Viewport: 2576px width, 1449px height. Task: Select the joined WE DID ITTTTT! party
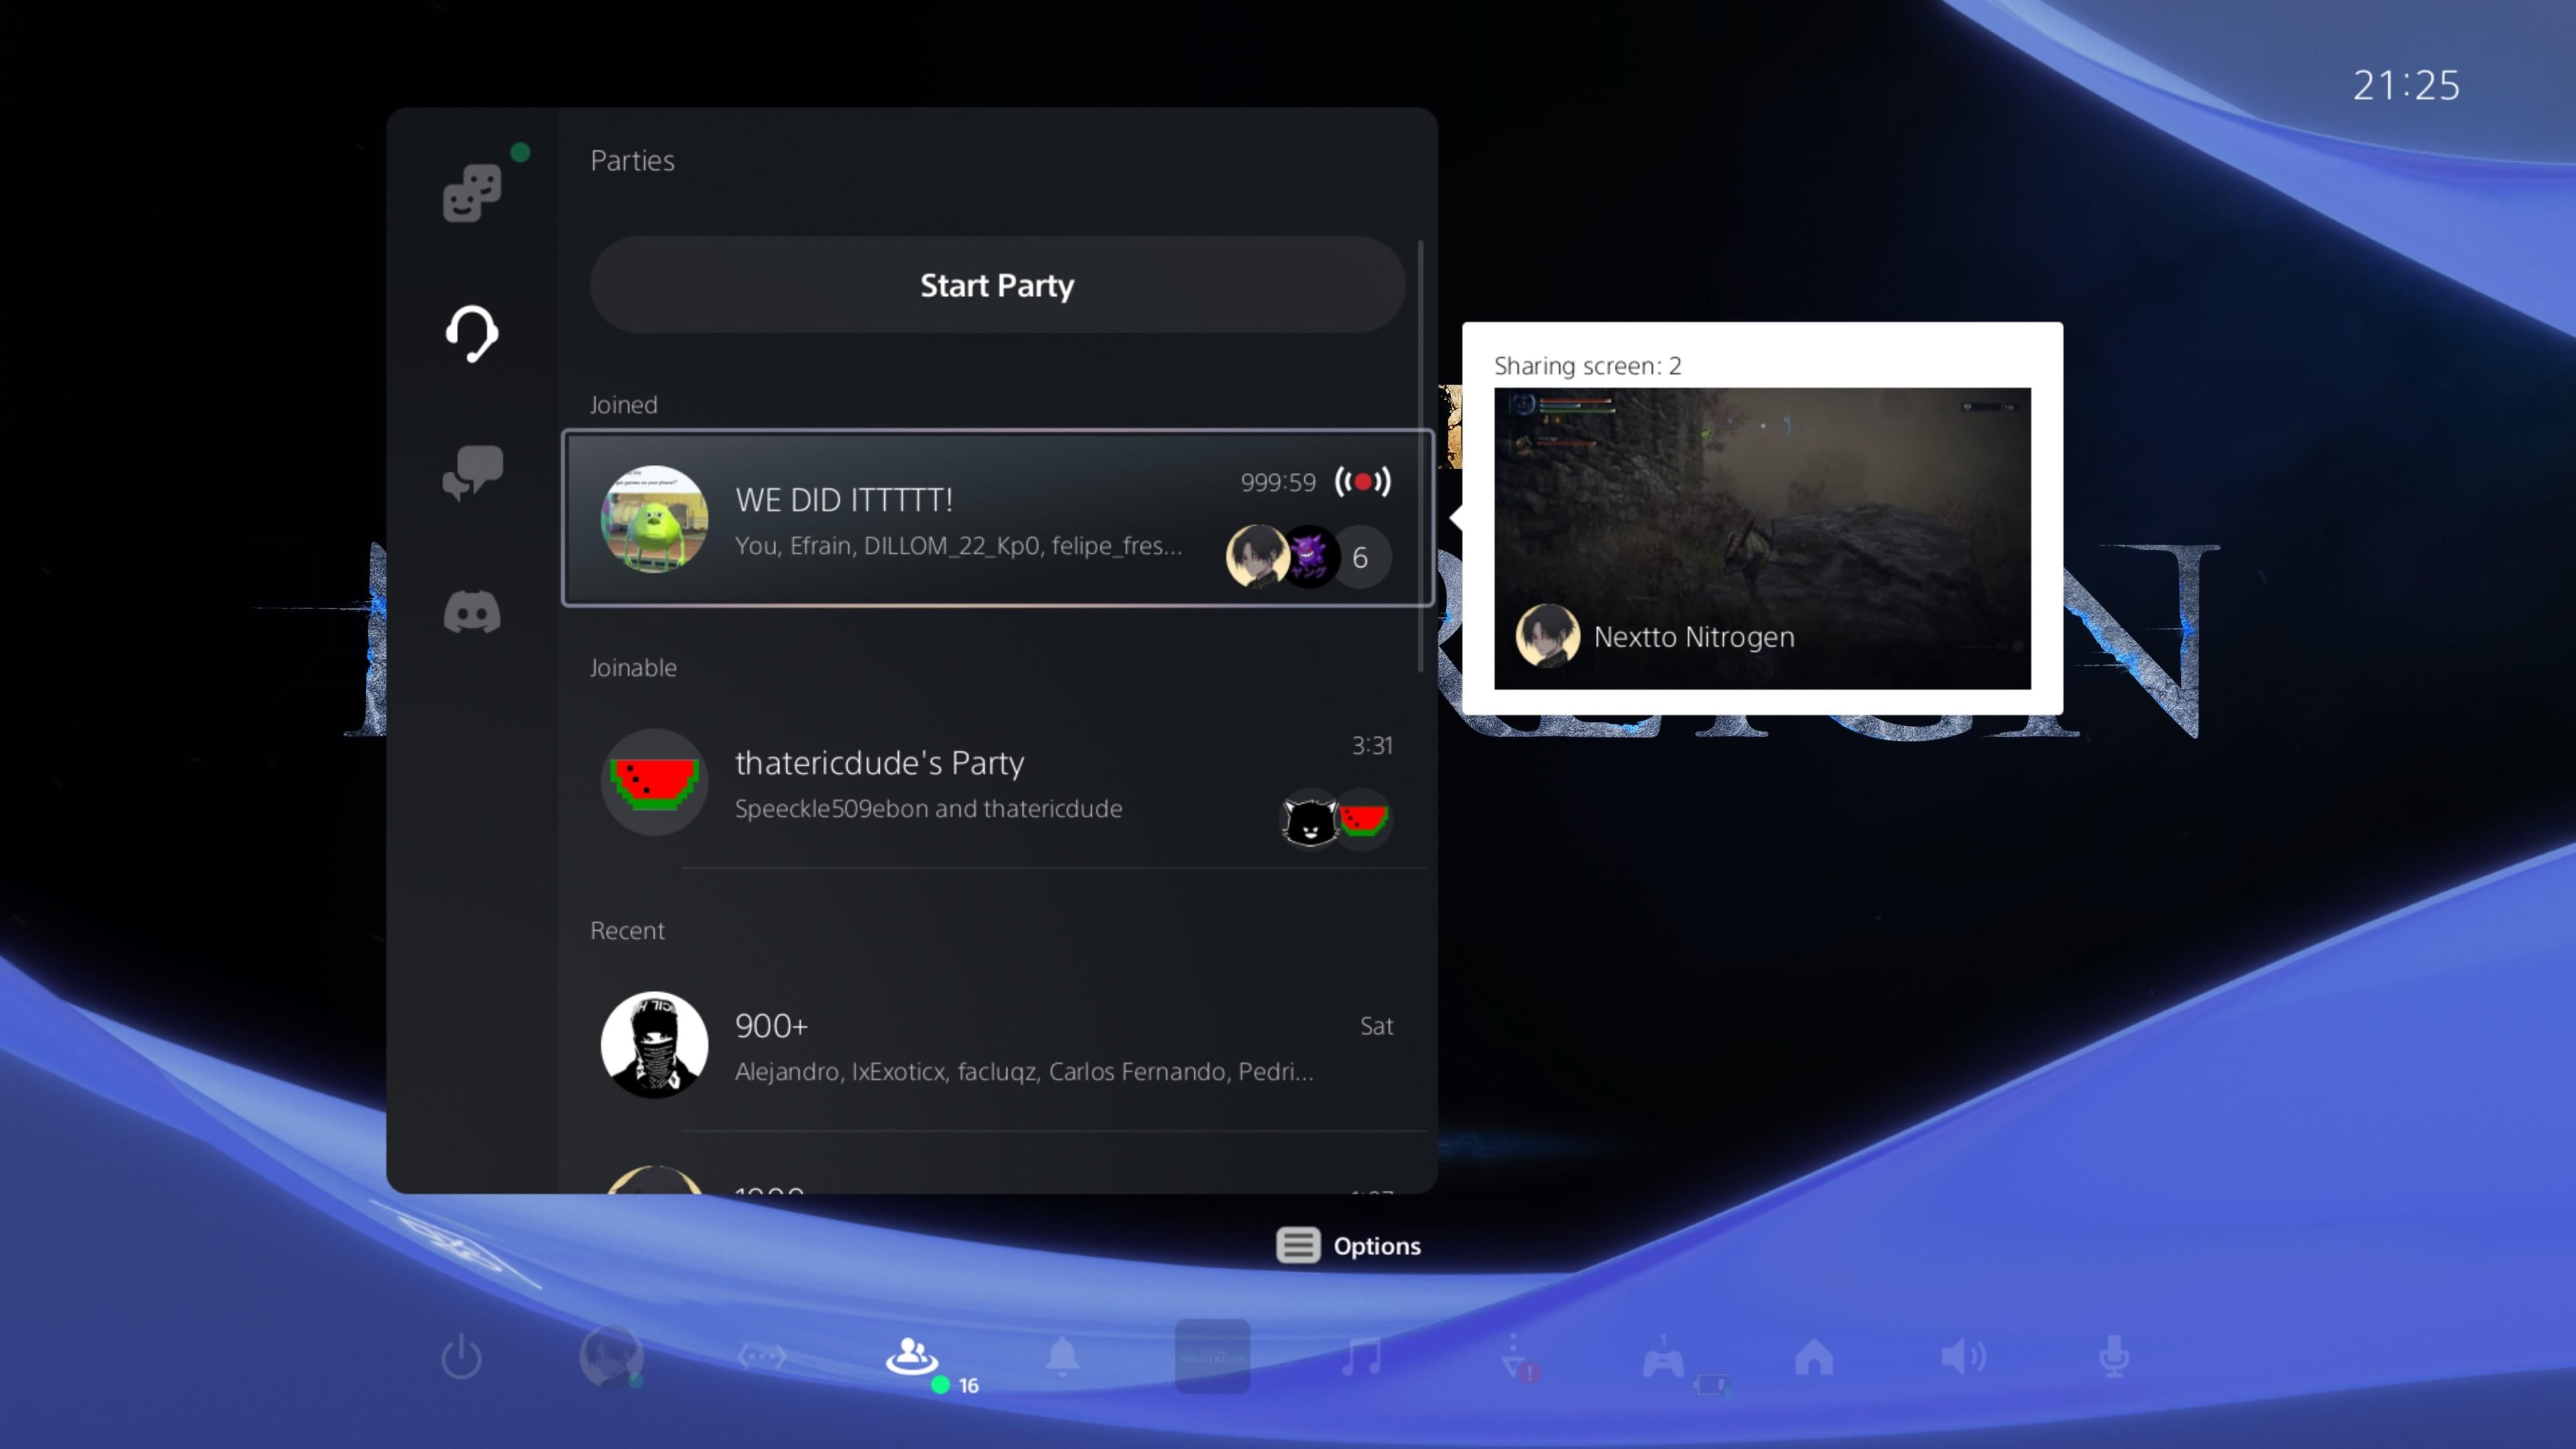tap(997, 518)
